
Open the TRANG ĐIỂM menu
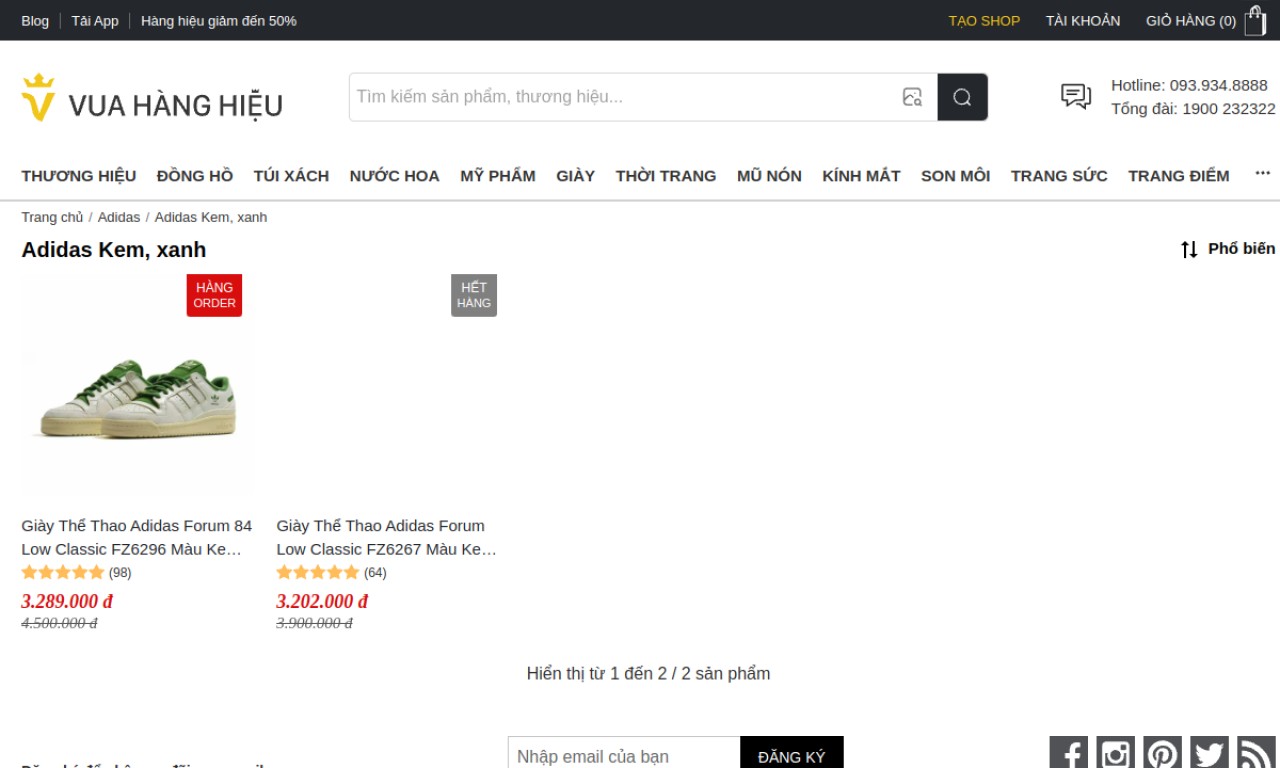[1179, 176]
